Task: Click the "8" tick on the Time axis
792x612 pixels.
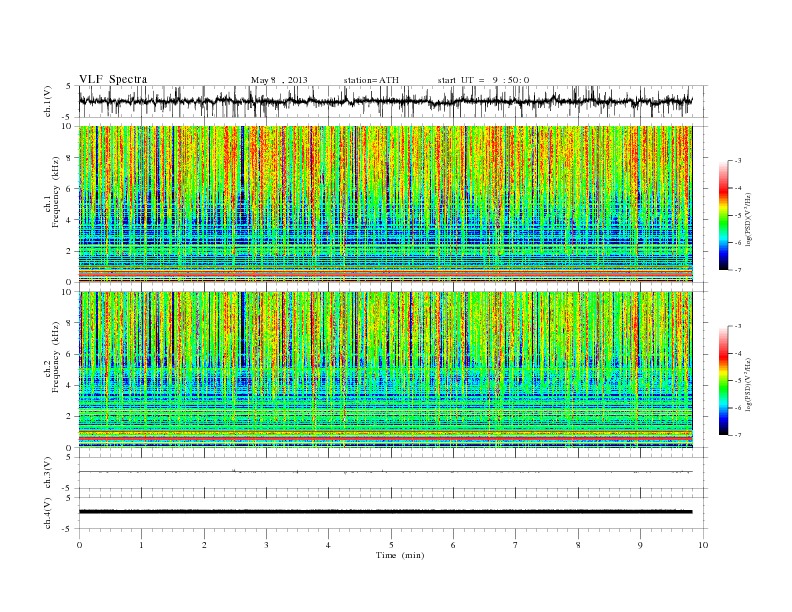Action: tap(578, 545)
